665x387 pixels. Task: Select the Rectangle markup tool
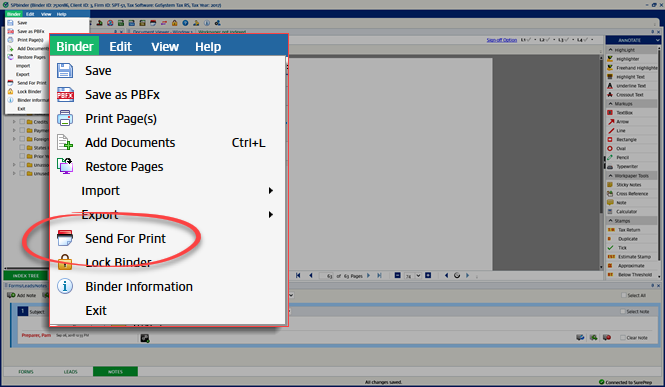point(631,139)
